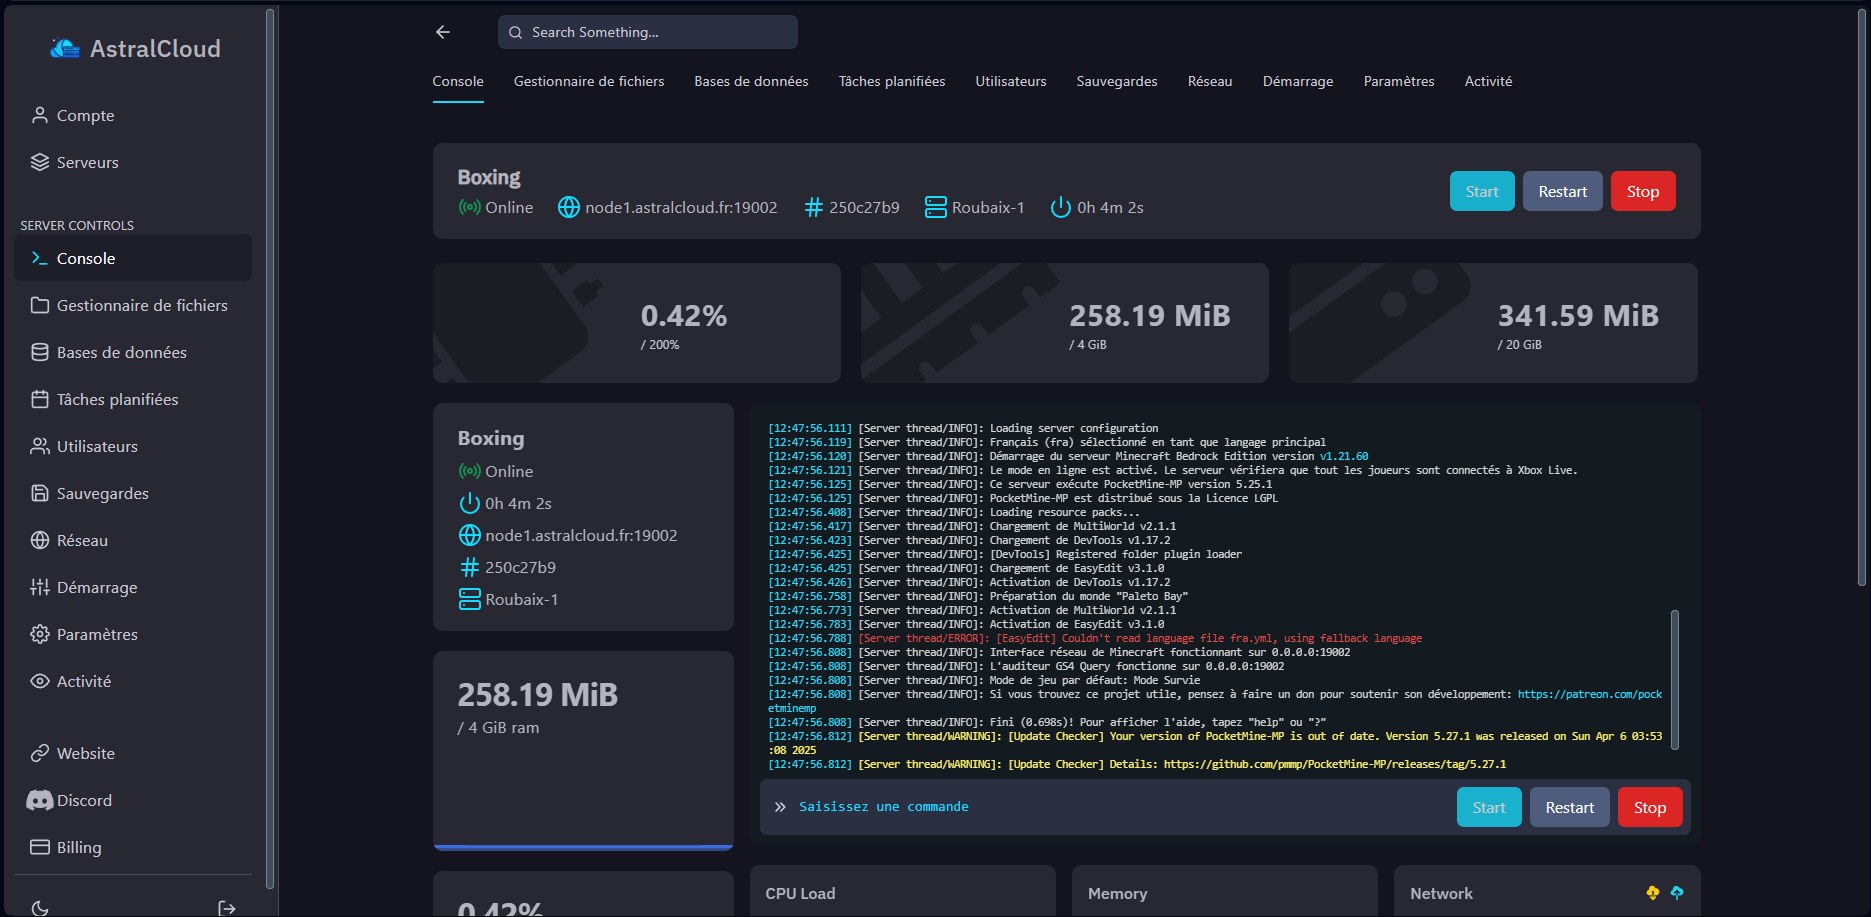
Task: Focus the 'Saisissez une commande' input field
Action: pos(1100,807)
